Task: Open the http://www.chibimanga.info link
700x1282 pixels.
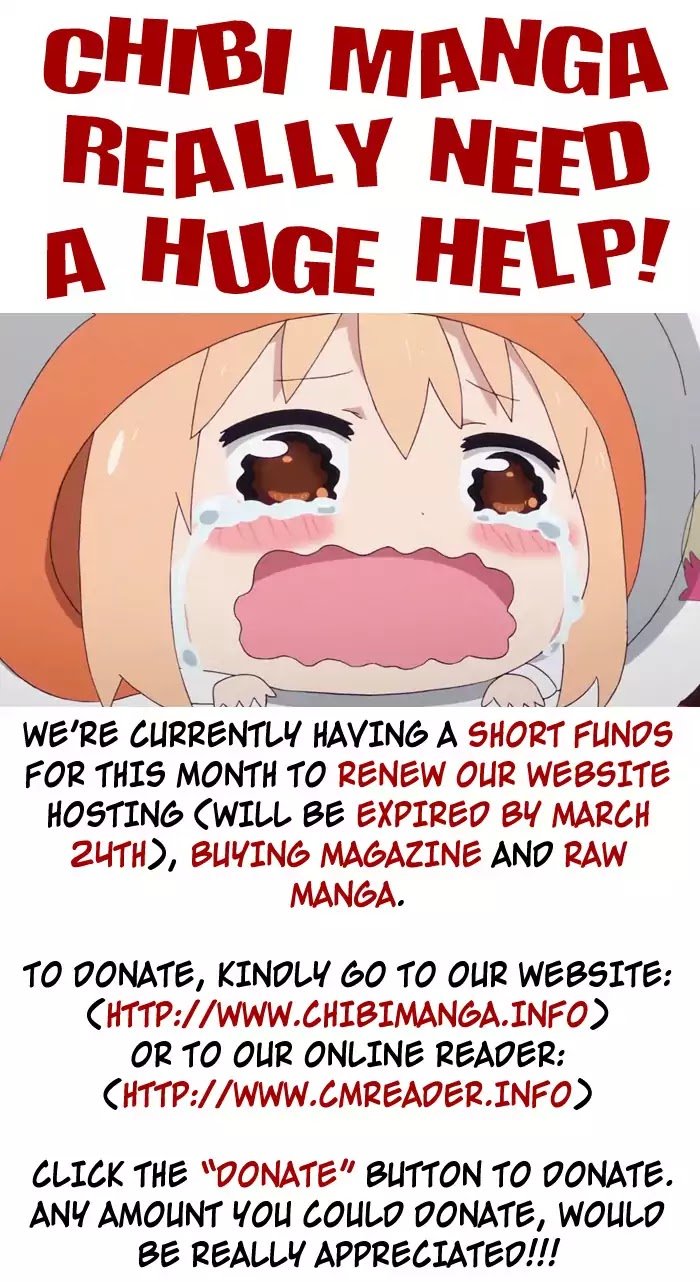Action: coord(346,1014)
